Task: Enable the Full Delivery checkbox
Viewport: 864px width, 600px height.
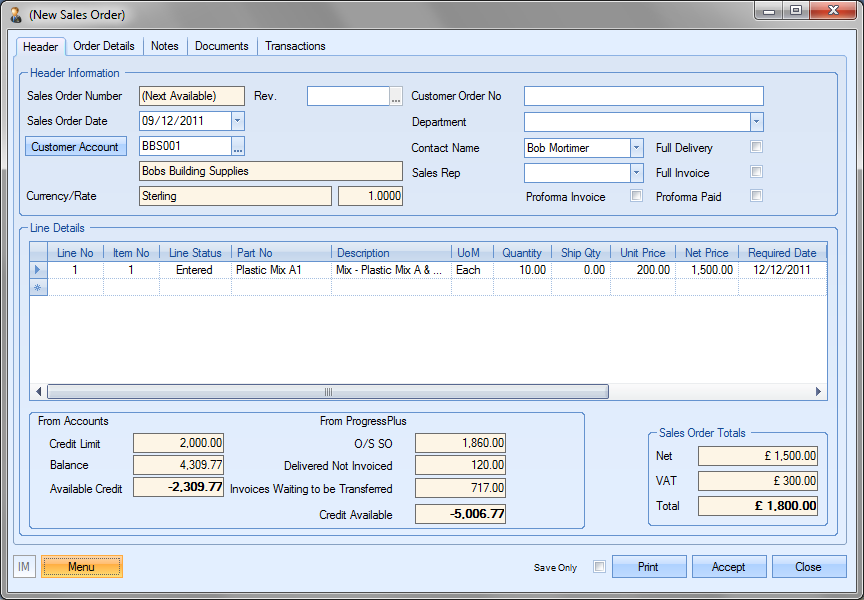Action: tap(757, 147)
